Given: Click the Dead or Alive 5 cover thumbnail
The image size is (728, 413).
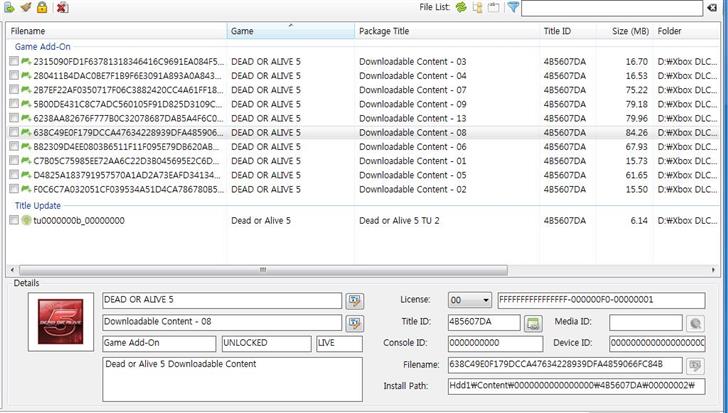Looking at the screenshot, I should (61, 322).
